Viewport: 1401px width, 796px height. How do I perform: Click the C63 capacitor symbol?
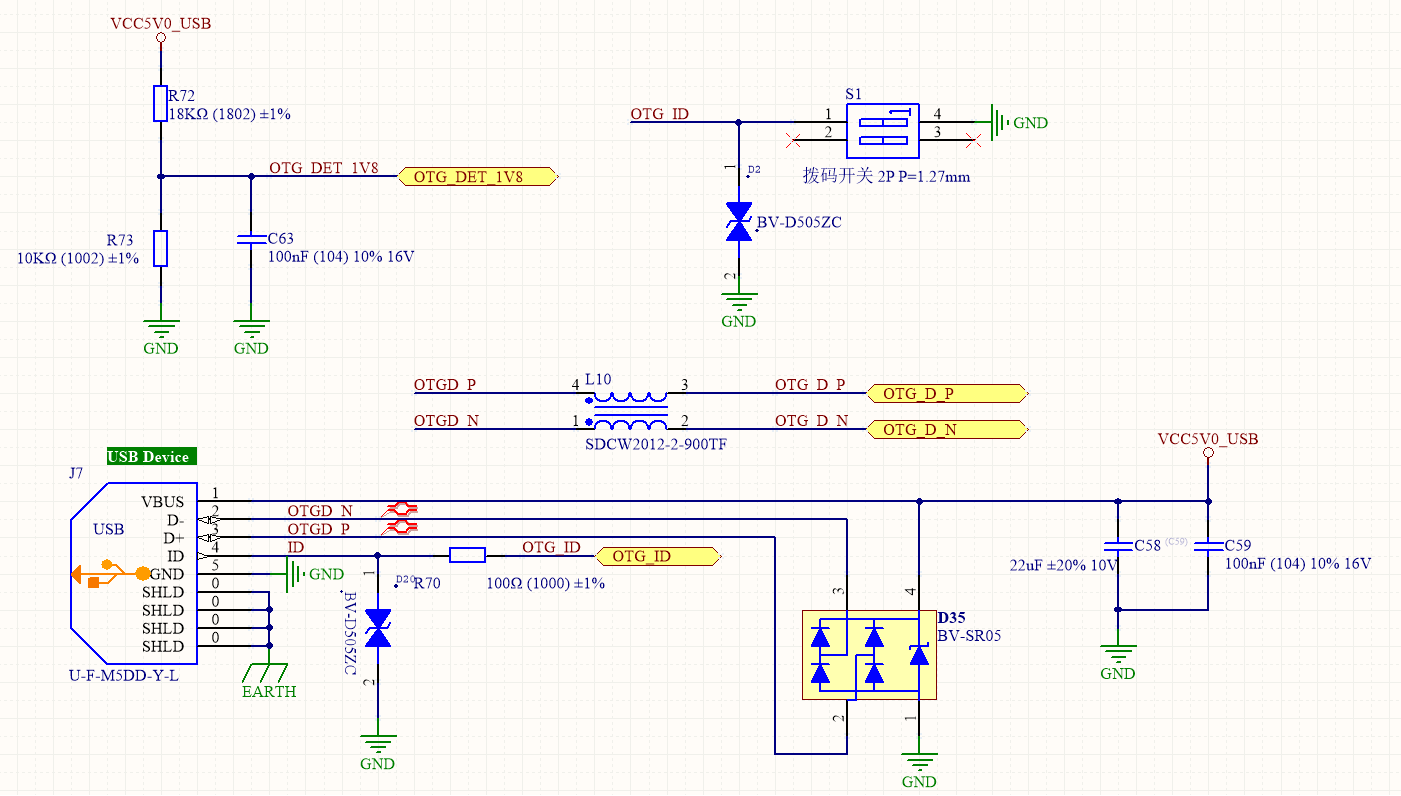(x=251, y=240)
